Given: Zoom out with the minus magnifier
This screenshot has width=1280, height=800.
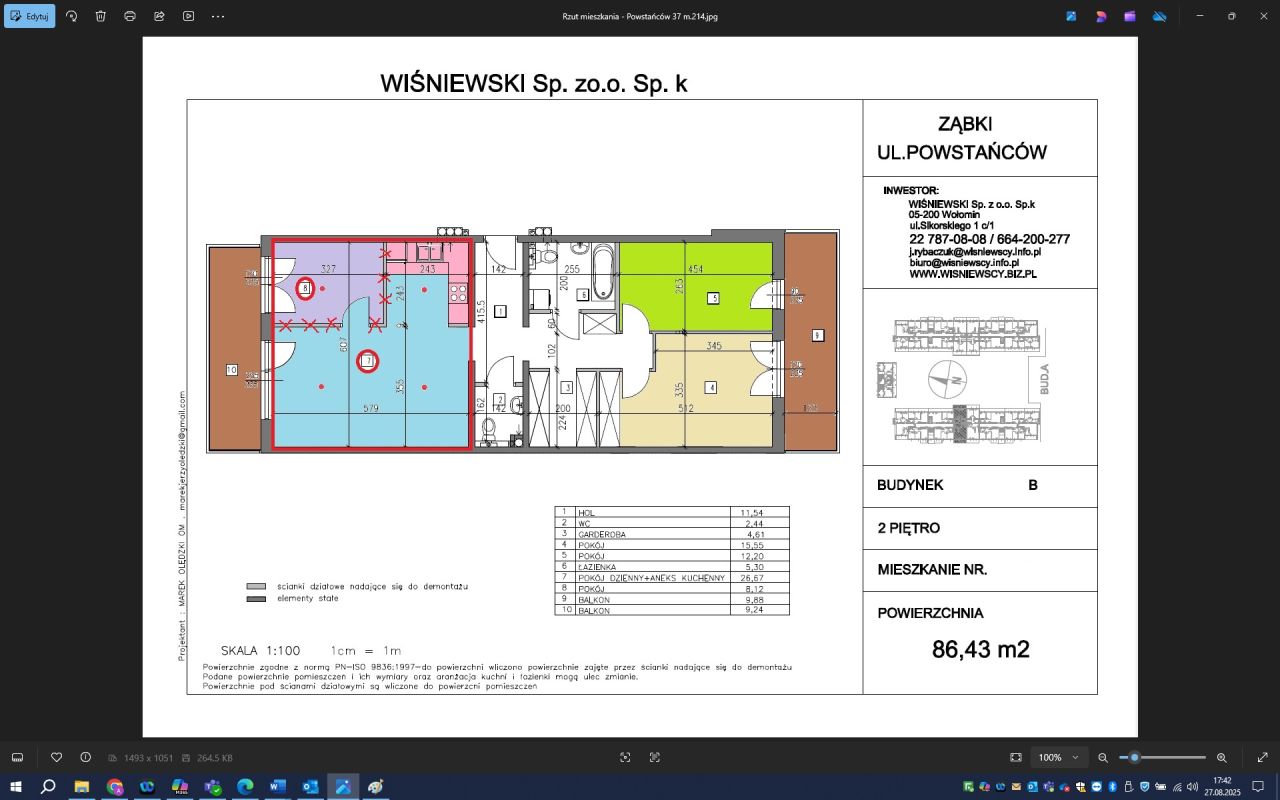Looking at the screenshot, I should coord(1103,757).
